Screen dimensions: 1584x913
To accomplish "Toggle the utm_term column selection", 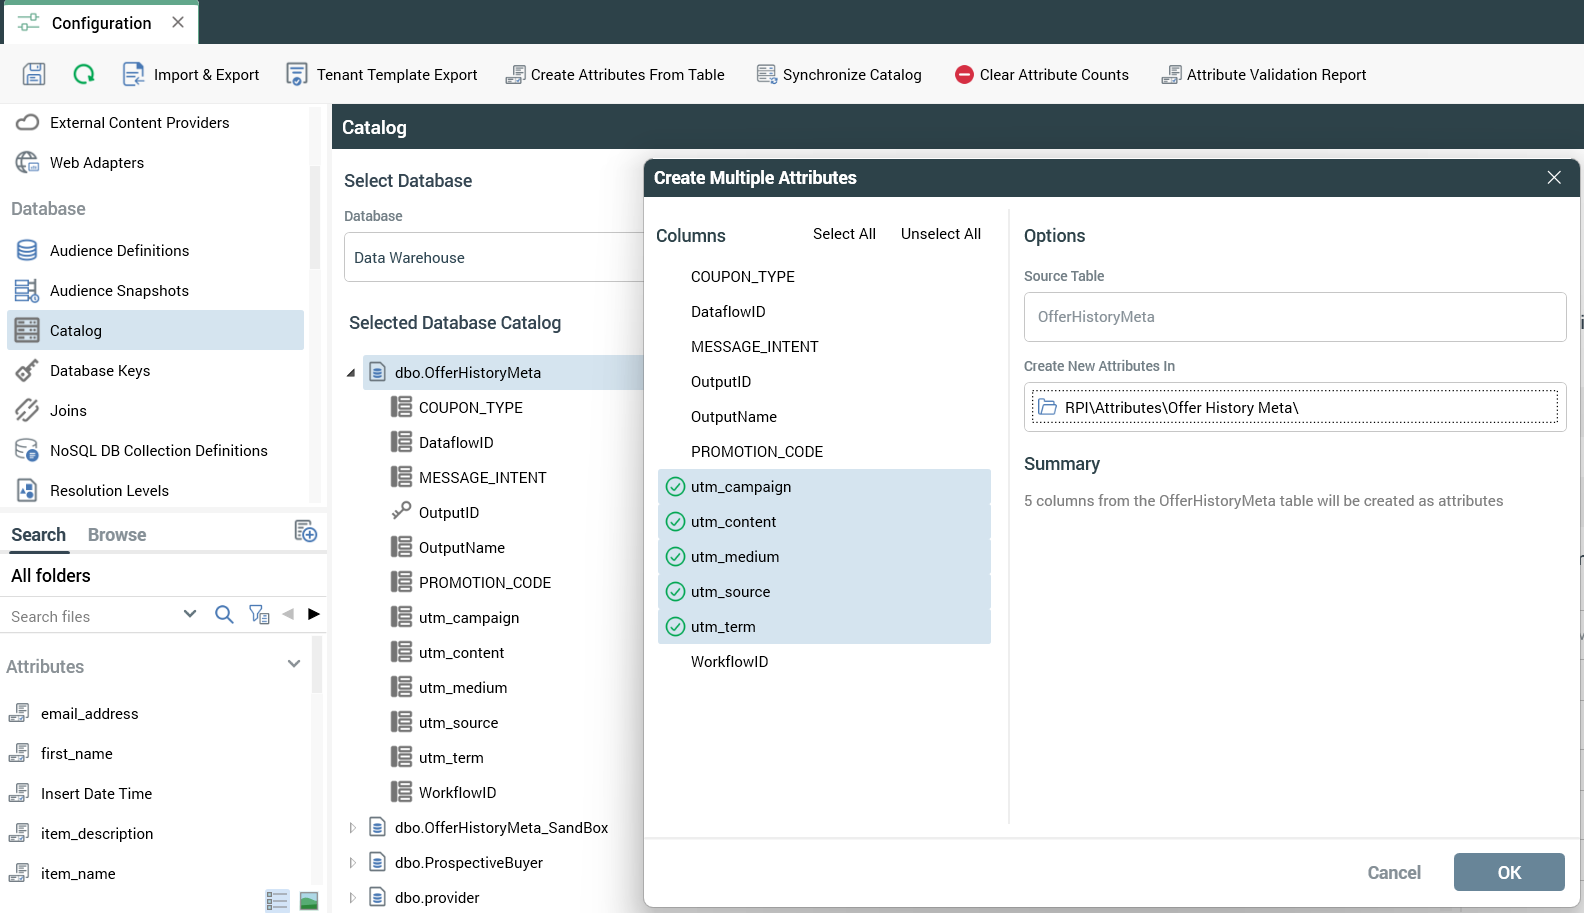I will 676,627.
